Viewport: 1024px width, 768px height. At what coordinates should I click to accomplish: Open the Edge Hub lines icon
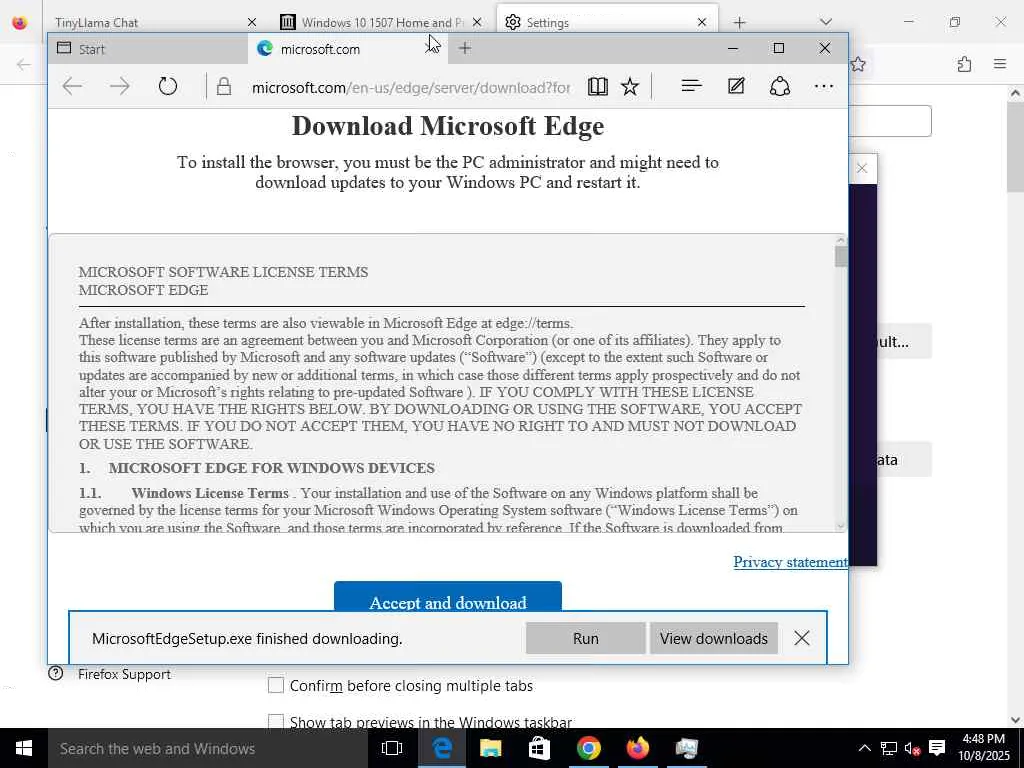(692, 86)
